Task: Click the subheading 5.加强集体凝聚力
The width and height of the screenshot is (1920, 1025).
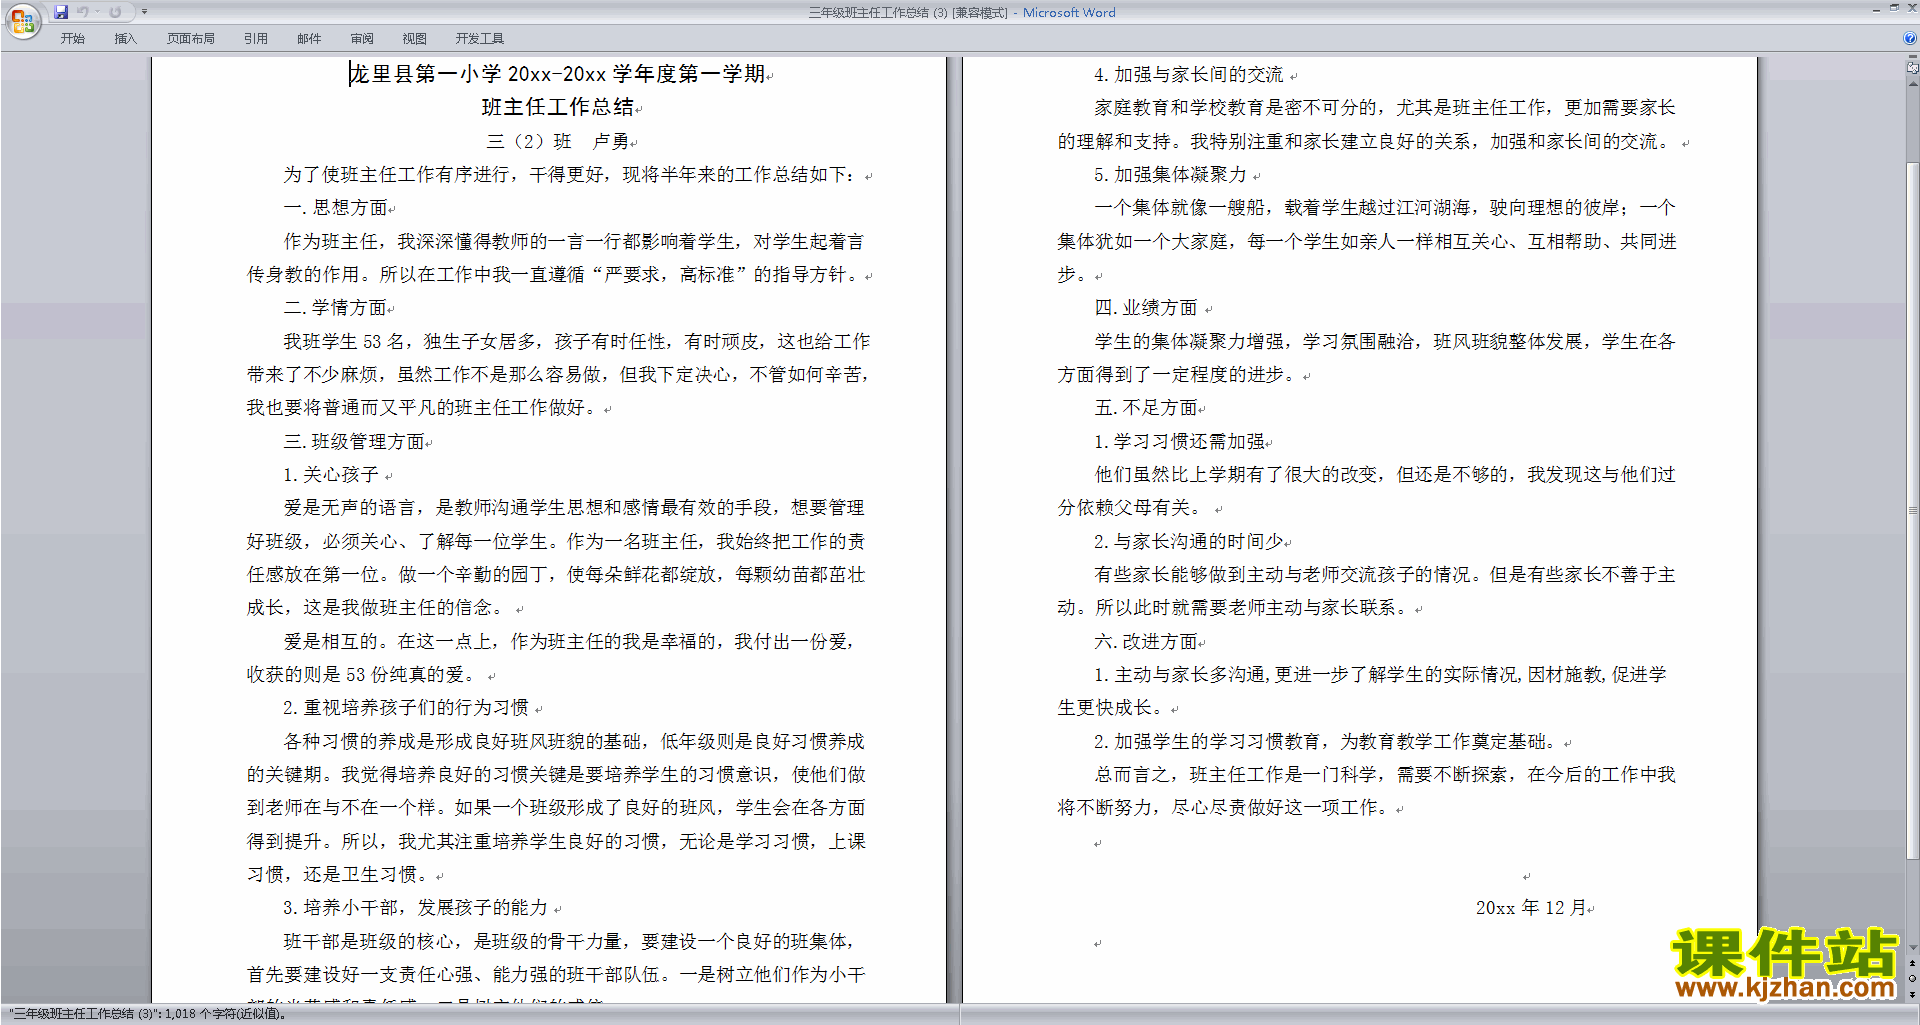Action: click(x=1170, y=175)
